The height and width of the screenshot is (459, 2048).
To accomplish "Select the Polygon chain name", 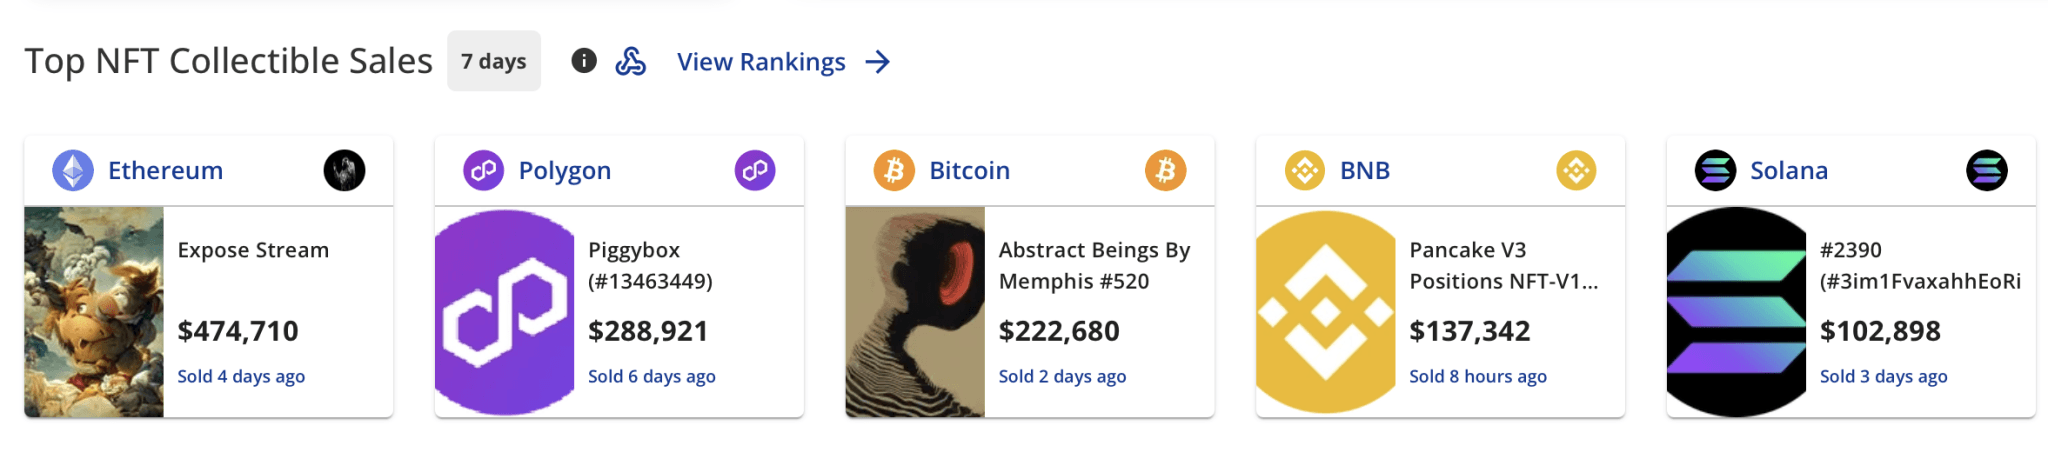I will pos(564,171).
